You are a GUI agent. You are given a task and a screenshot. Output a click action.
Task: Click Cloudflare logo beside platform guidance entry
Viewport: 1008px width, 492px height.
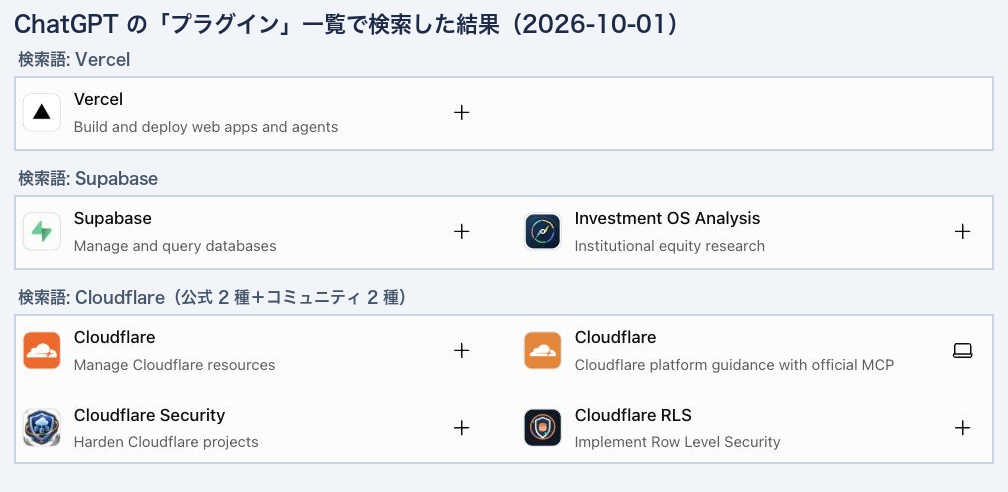click(543, 351)
